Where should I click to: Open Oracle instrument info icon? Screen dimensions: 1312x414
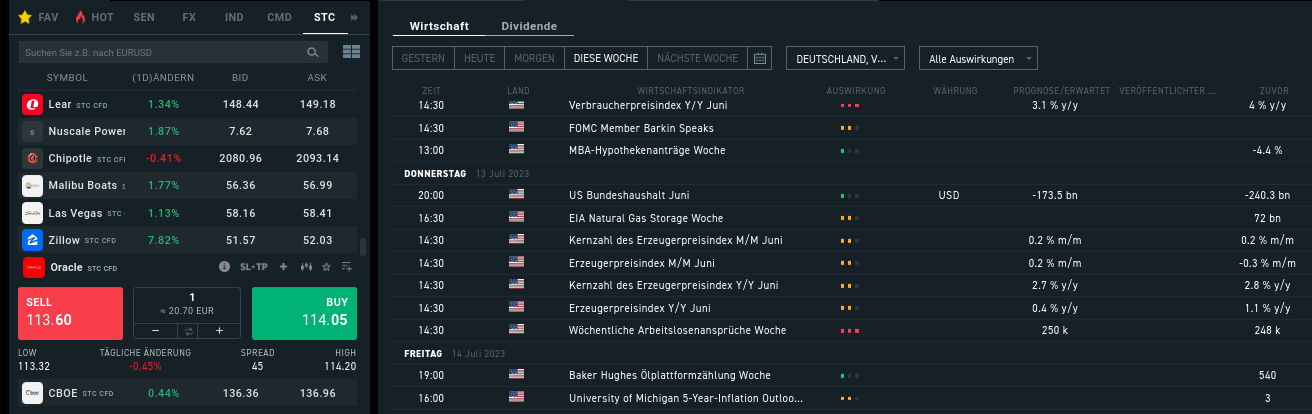(225, 267)
